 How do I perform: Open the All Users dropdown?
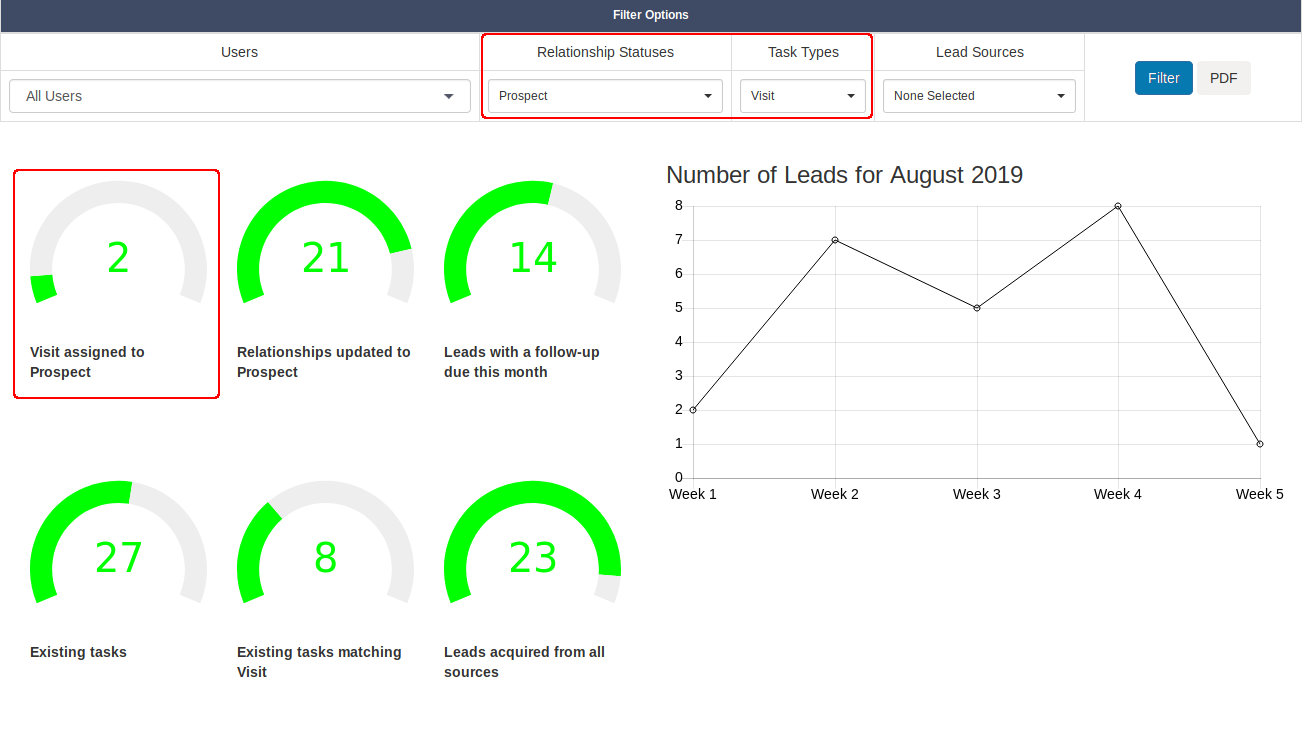[x=239, y=96]
